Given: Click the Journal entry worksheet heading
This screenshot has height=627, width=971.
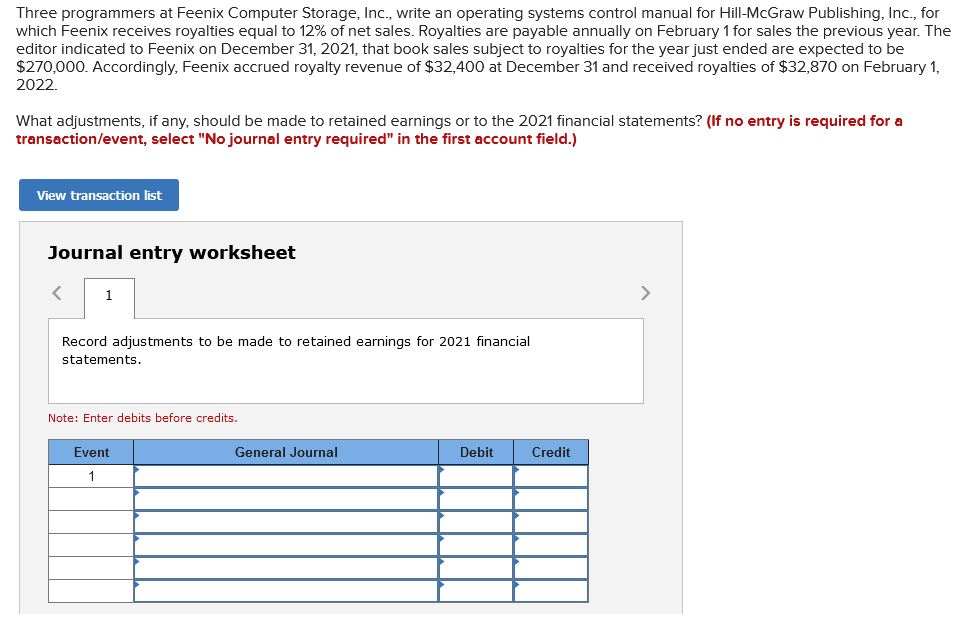Looking at the screenshot, I should click(172, 253).
